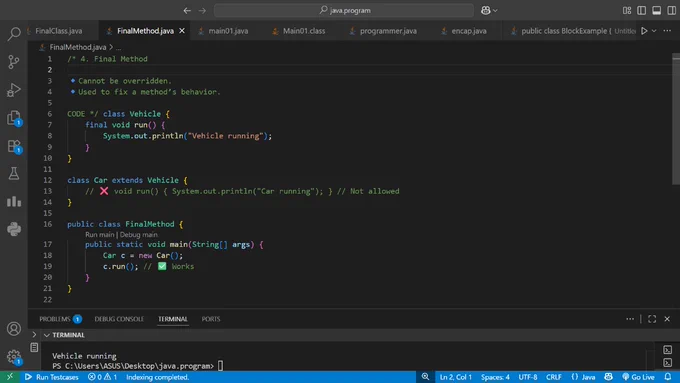Open Run and Debug view
680x383 pixels.
(14, 90)
